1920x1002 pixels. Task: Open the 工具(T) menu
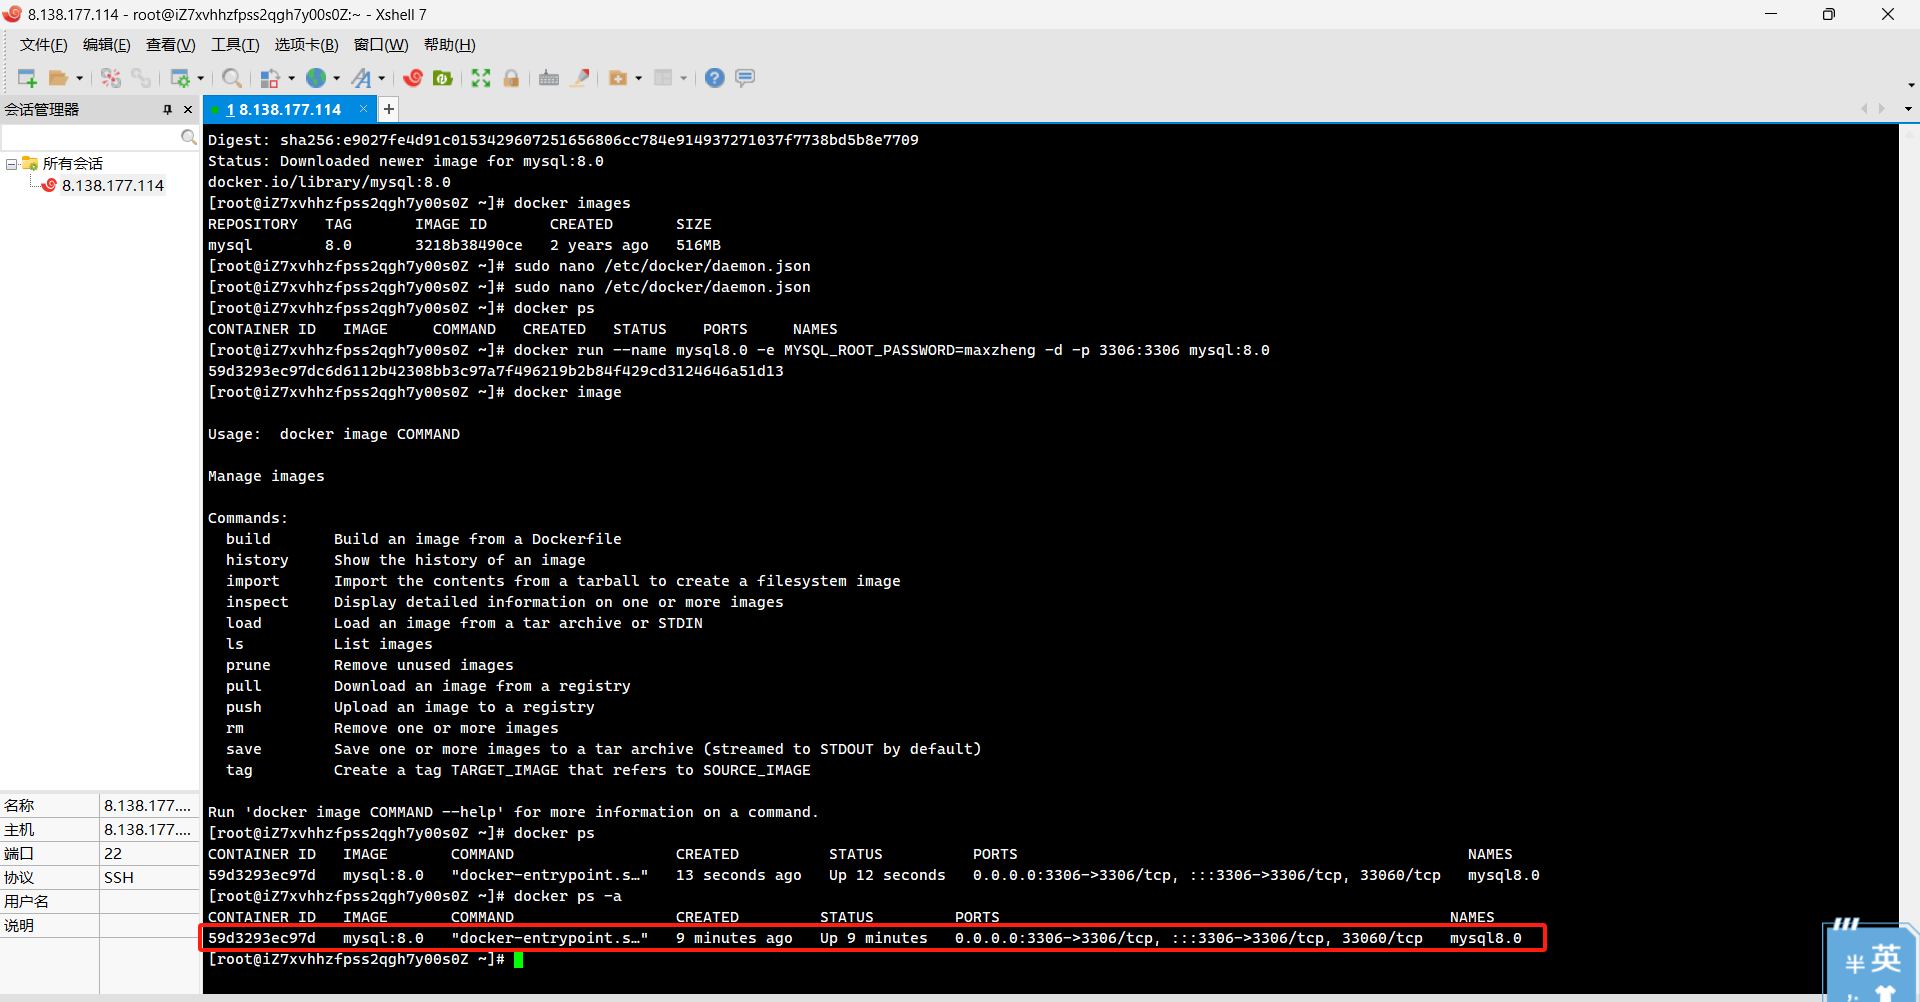(x=235, y=45)
